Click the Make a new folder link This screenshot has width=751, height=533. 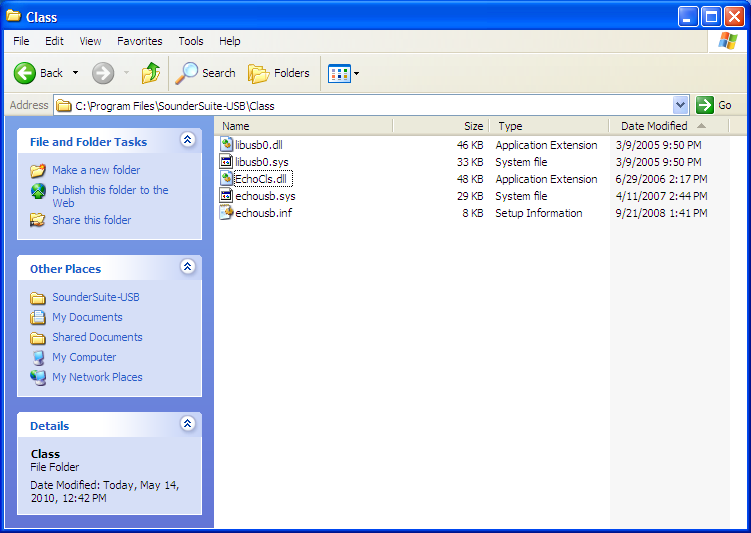point(96,170)
